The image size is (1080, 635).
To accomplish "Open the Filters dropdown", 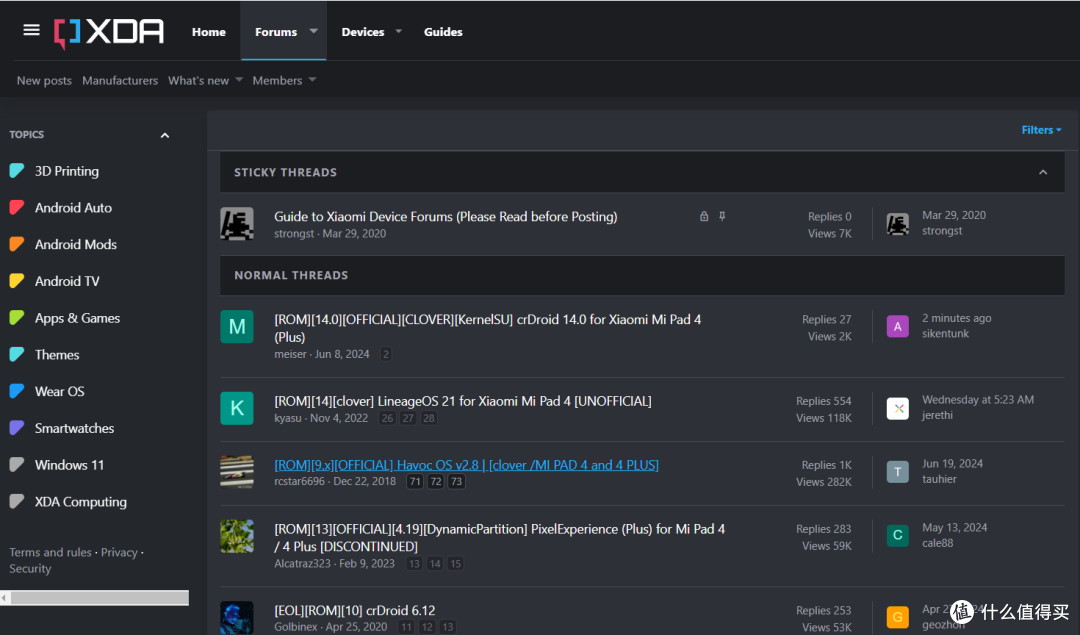I will [1041, 130].
